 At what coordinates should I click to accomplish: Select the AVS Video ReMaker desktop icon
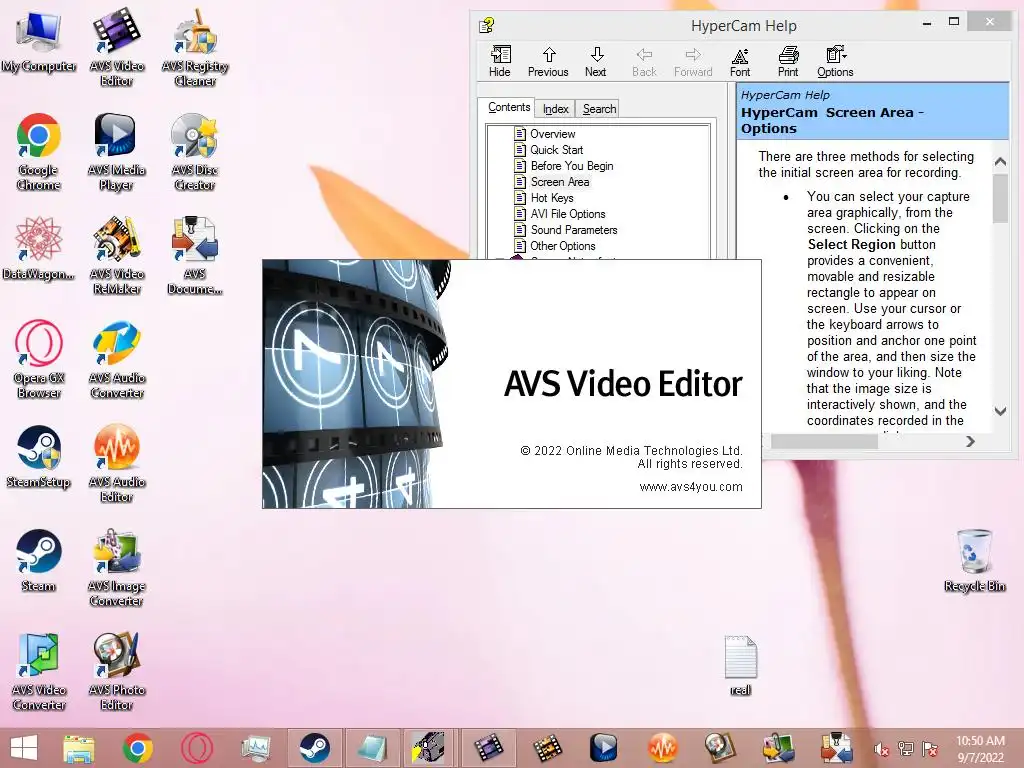pos(116,255)
